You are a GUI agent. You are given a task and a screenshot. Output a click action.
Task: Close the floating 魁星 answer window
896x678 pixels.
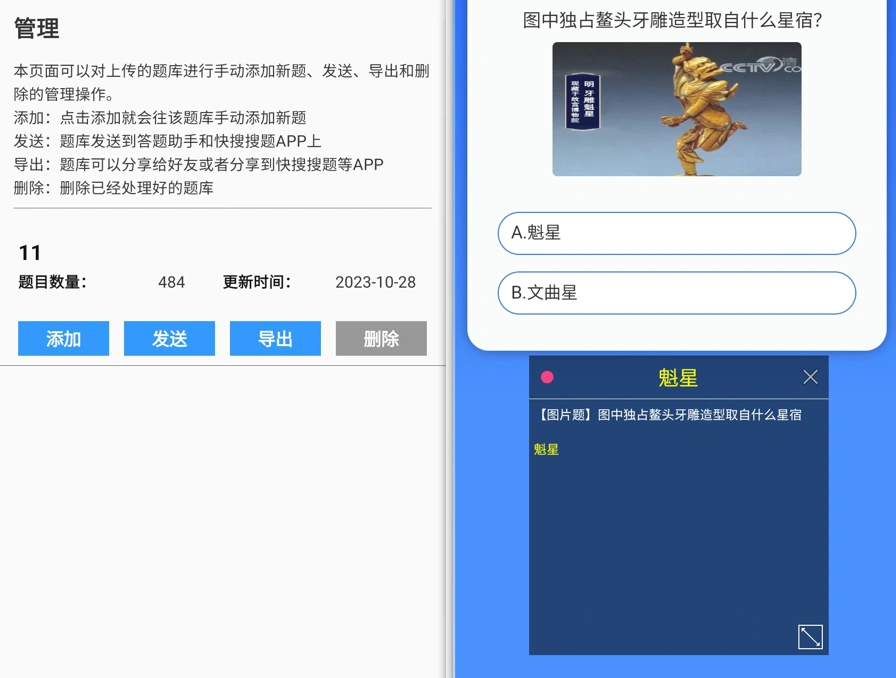(x=810, y=377)
